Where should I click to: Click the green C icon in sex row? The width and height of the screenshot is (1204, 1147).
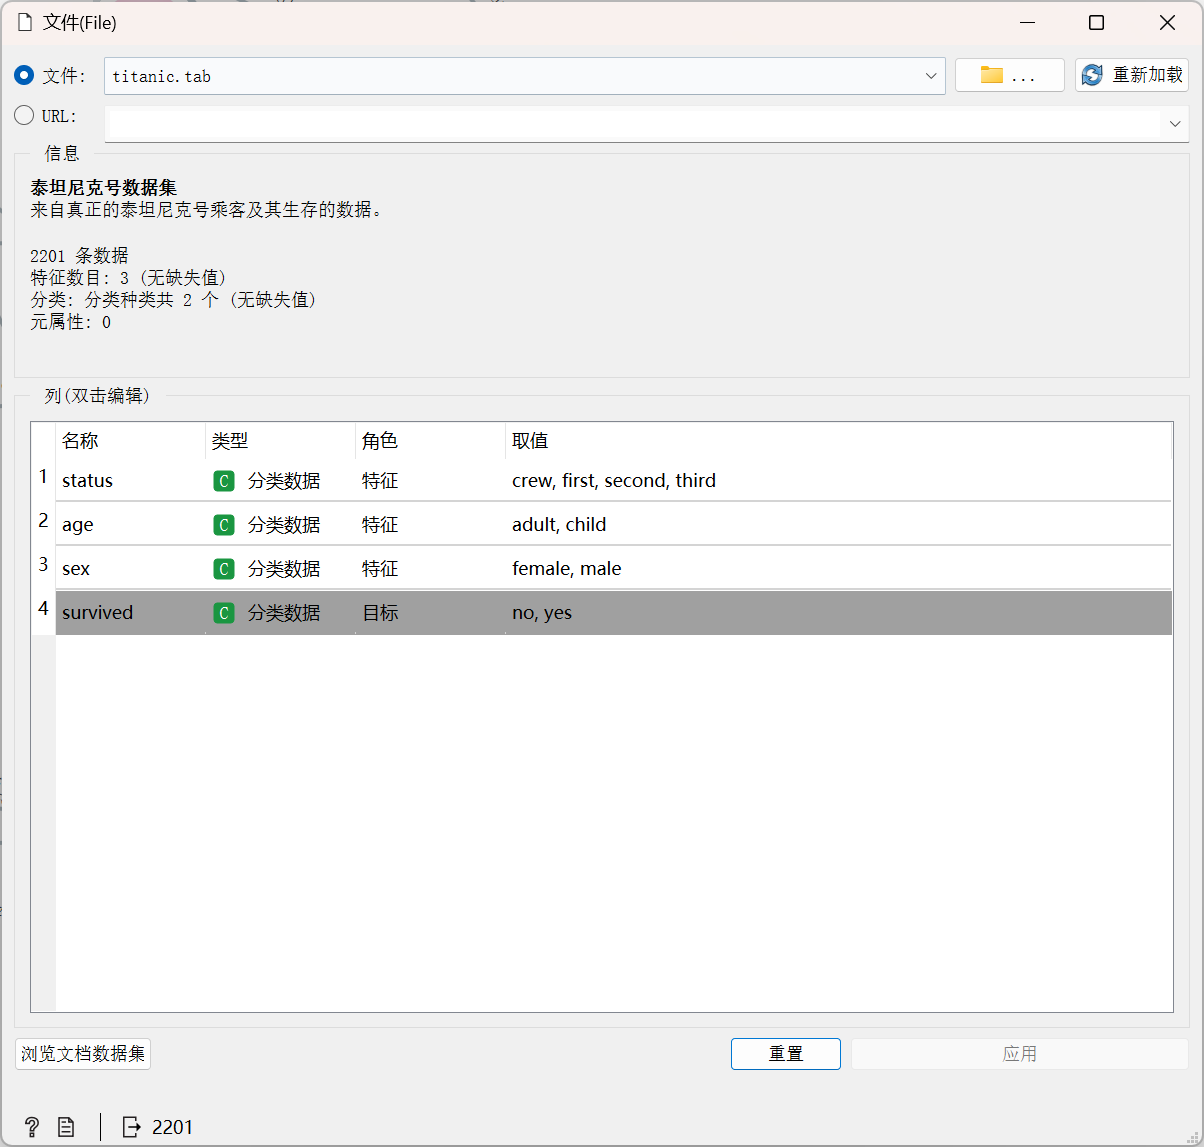click(x=224, y=569)
